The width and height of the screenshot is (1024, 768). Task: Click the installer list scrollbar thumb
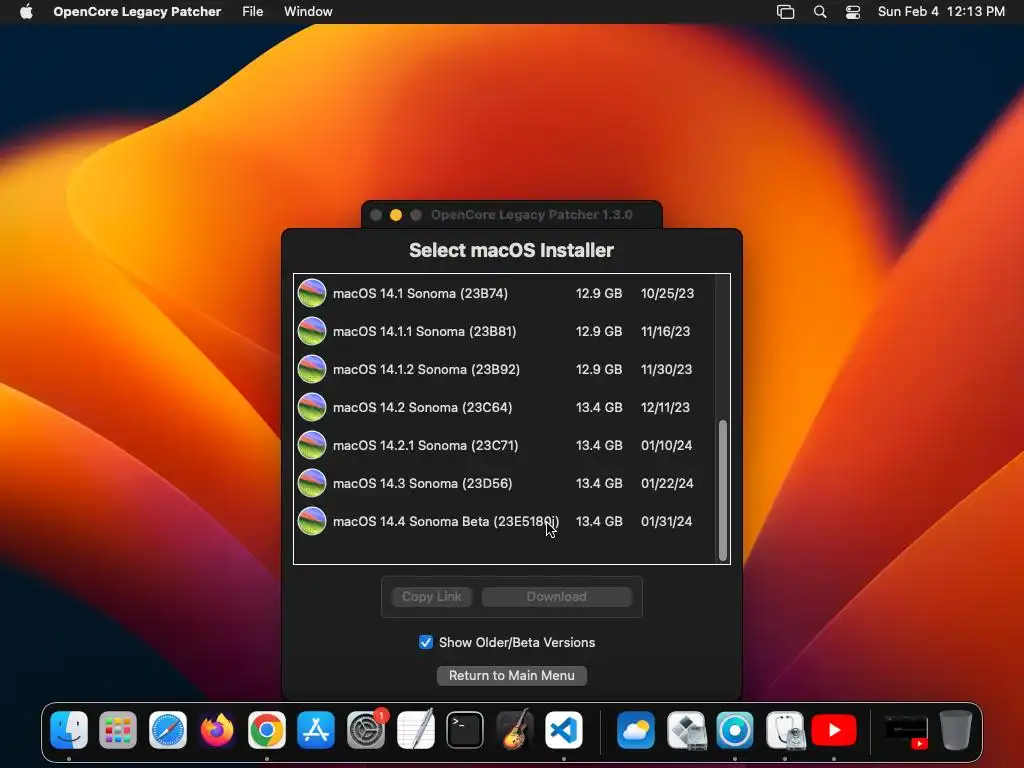(723, 490)
